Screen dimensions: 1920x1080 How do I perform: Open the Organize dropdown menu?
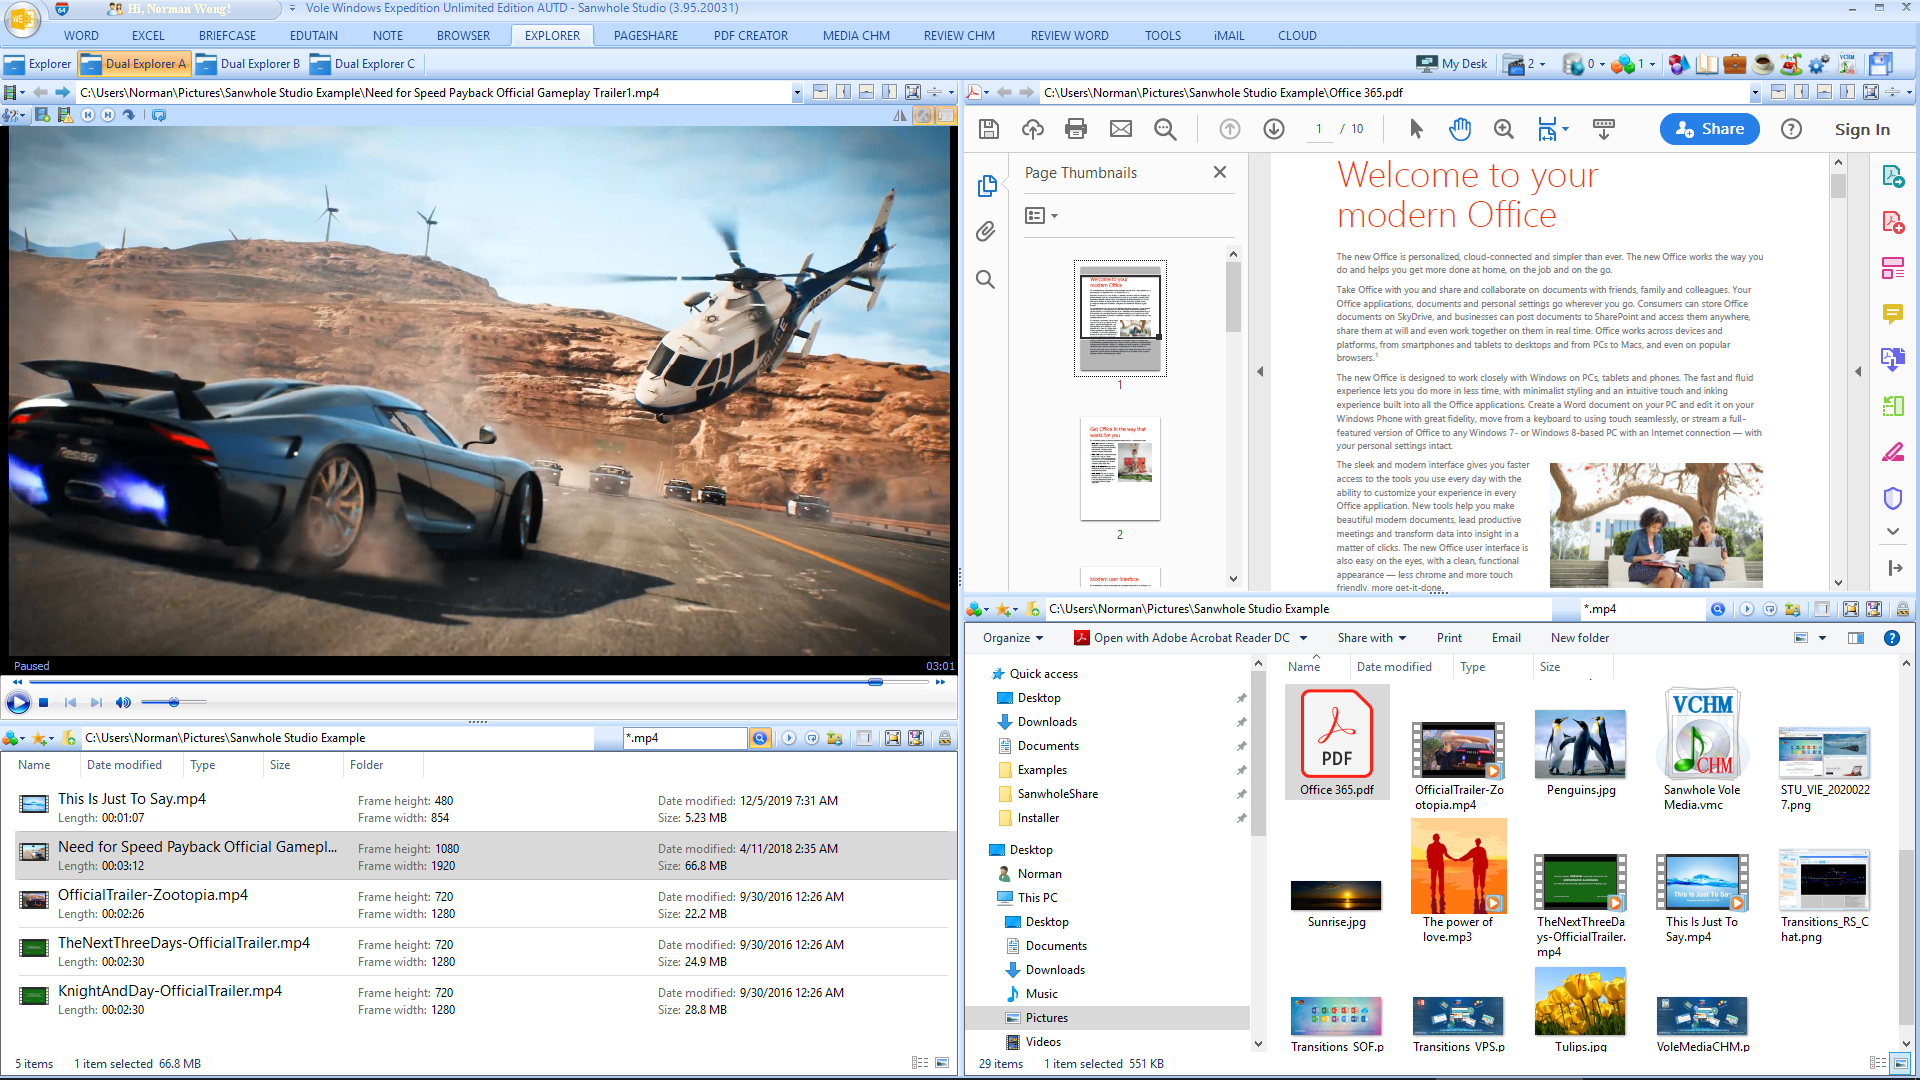1013,638
